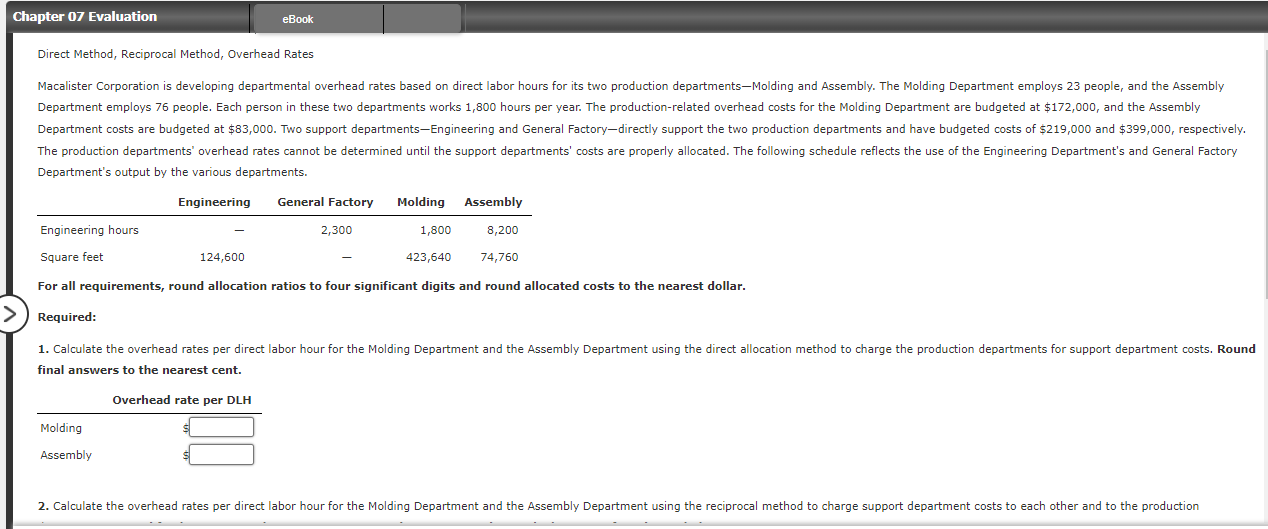1268x529 pixels.
Task: Click the Engineering hours row label
Action: (x=90, y=230)
